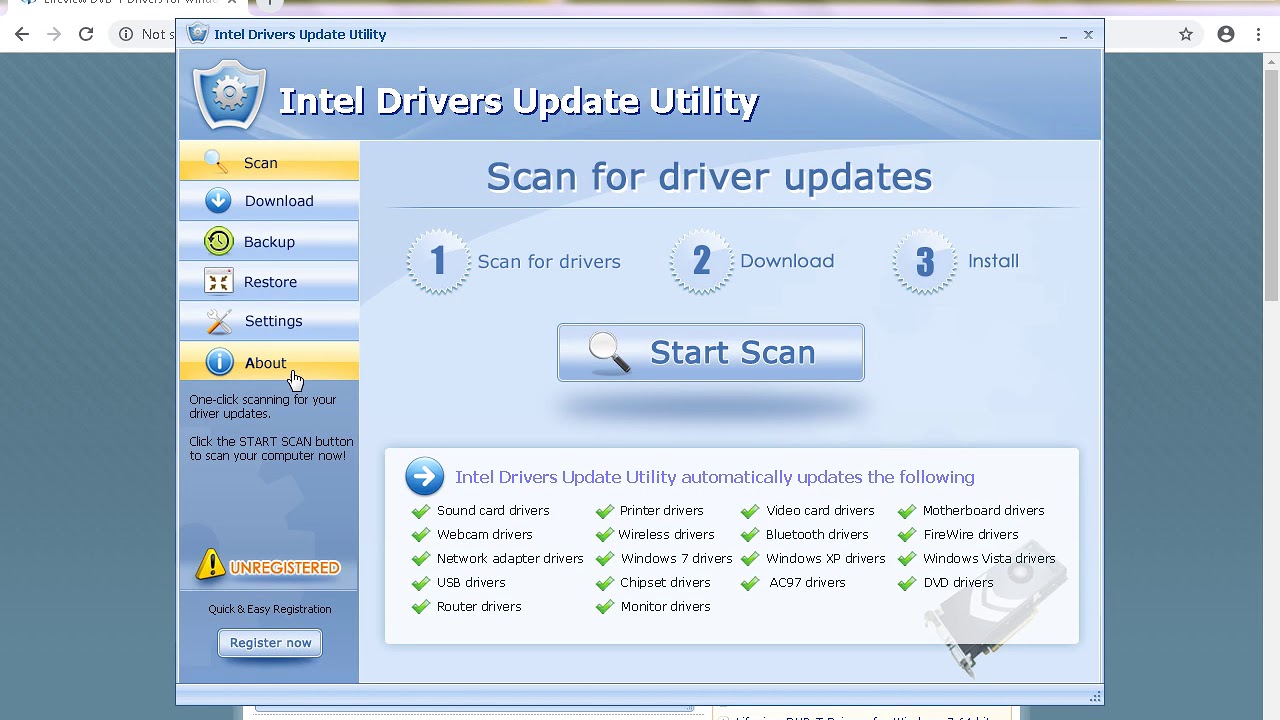Reload the browser page
The height and width of the screenshot is (720, 1280).
click(x=86, y=34)
